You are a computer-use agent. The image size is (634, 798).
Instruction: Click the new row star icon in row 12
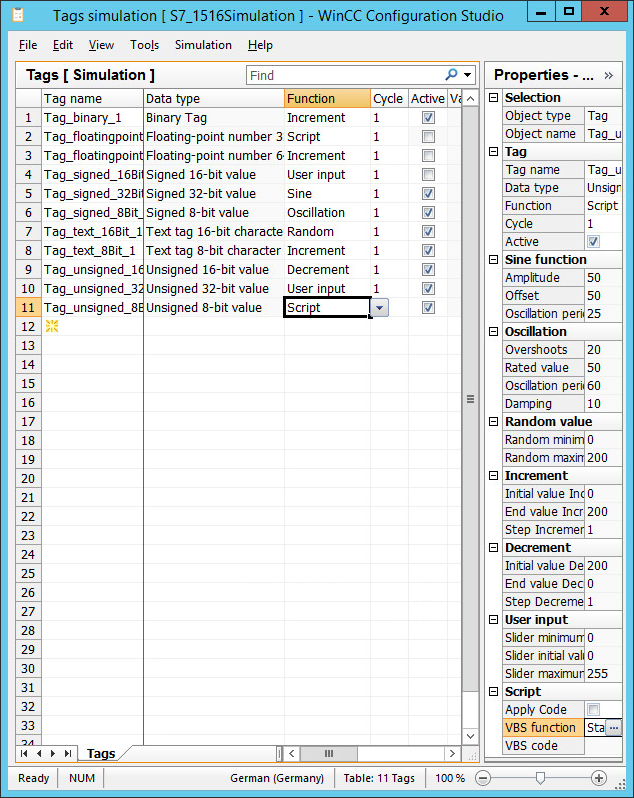click(x=51, y=327)
